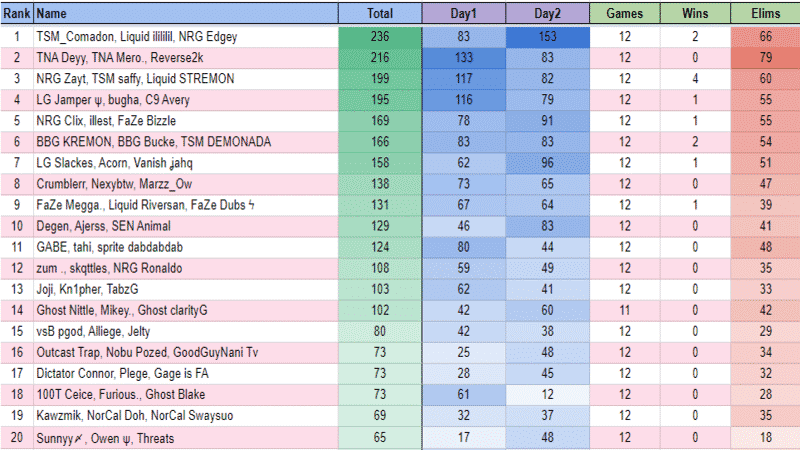Screen dimensions: 800x450
Task: Click Total cell showing 216
Action: 380,58
